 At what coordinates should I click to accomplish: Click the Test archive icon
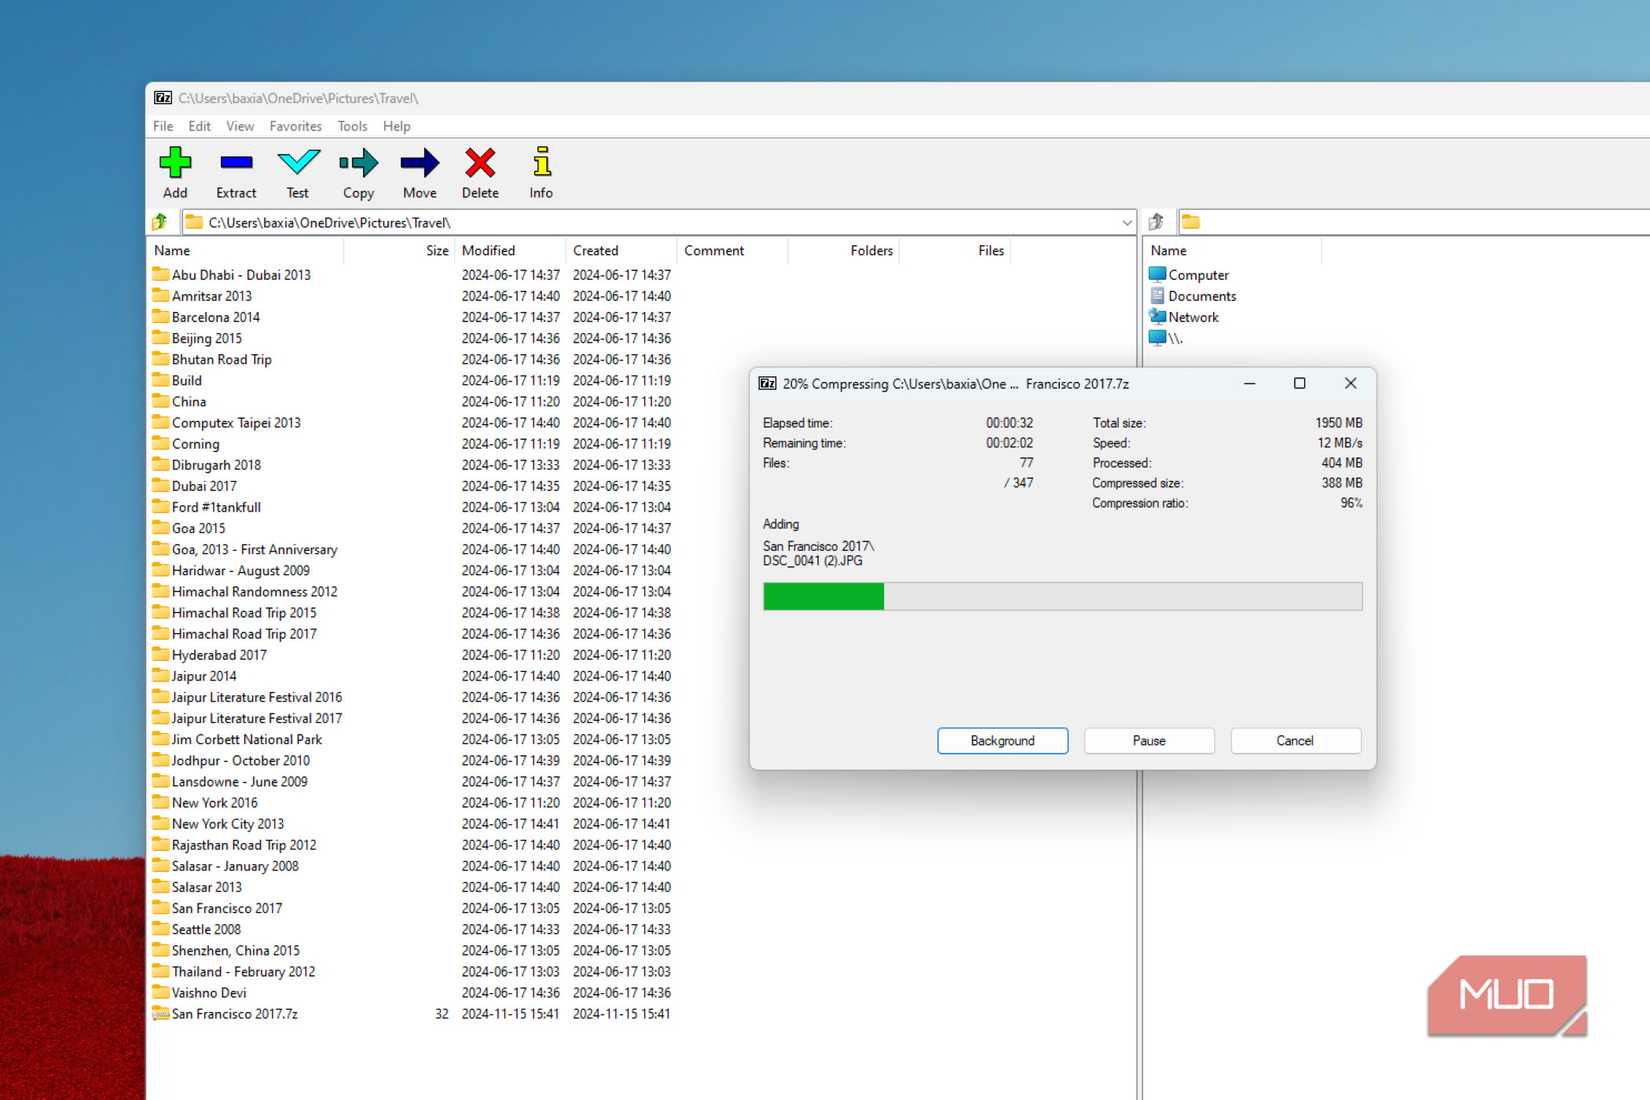tap(297, 170)
